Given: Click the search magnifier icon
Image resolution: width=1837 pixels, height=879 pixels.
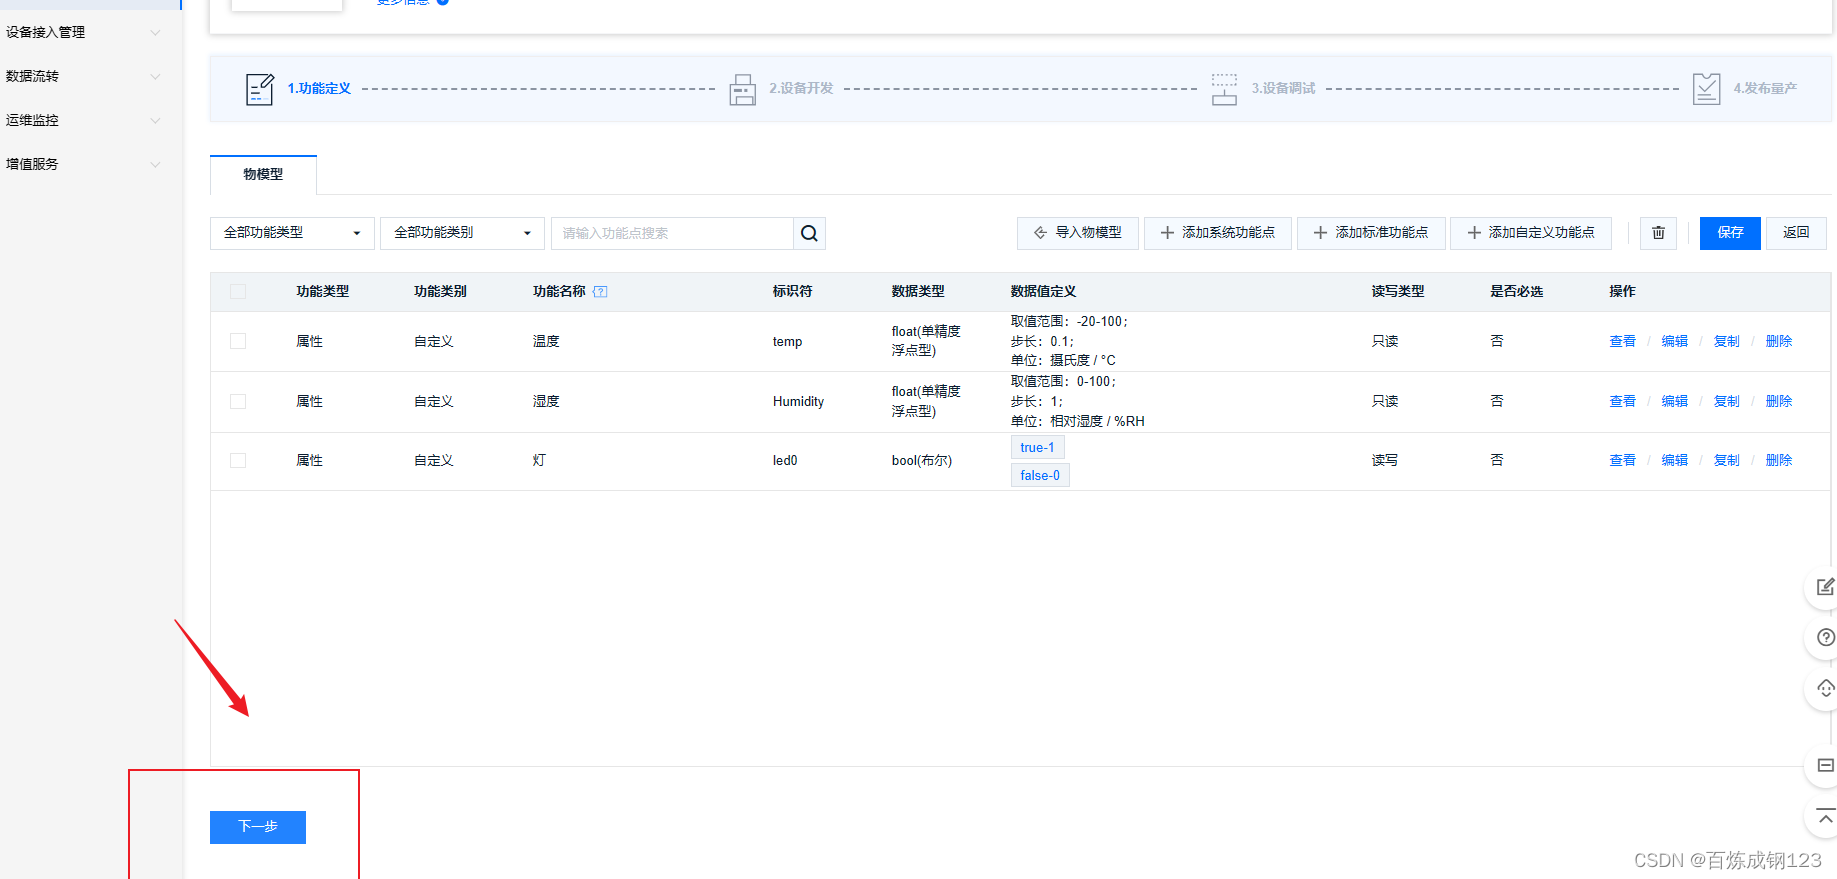Looking at the screenshot, I should pos(809,233).
